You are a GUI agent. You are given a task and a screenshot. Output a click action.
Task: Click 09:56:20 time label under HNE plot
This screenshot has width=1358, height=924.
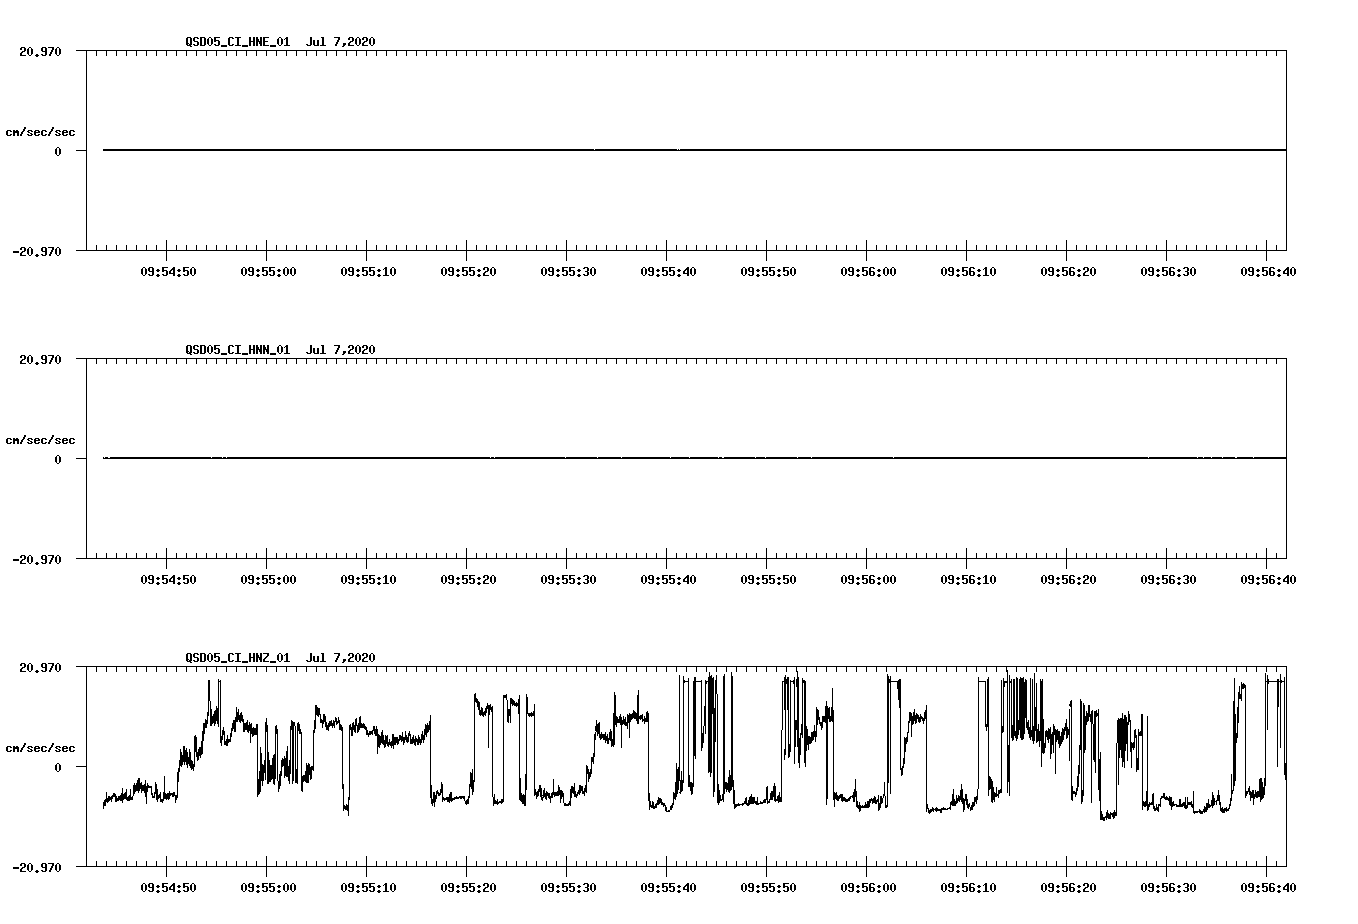(x=1068, y=271)
